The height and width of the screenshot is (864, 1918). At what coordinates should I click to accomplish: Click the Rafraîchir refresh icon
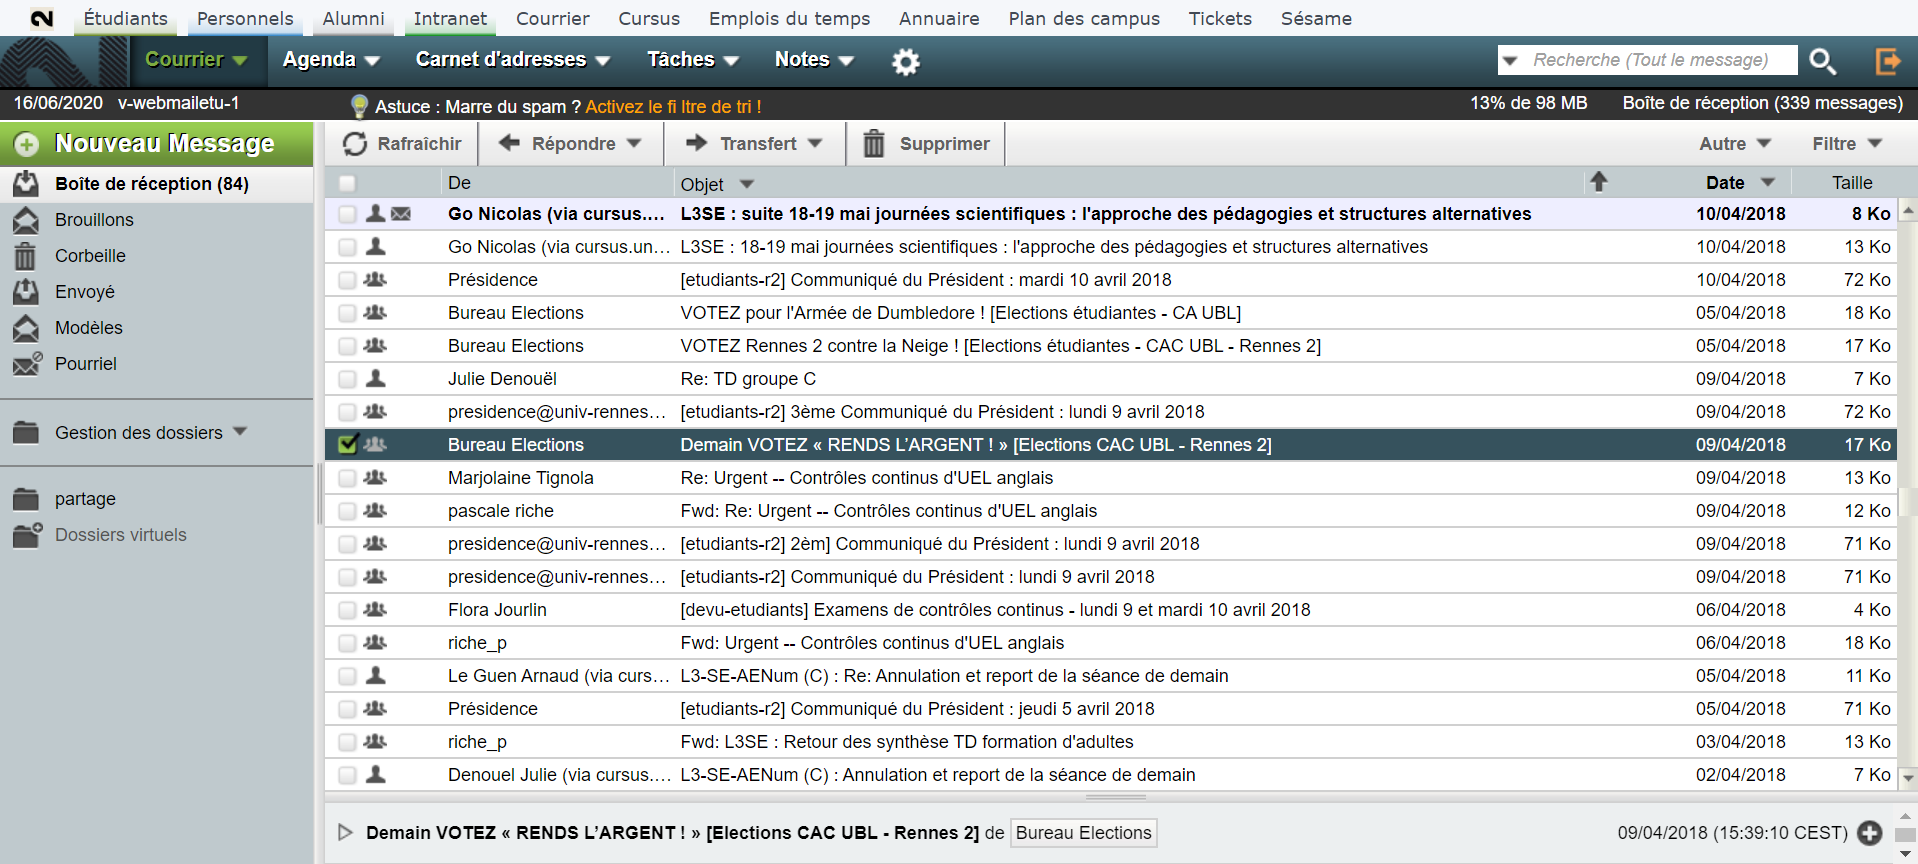(x=355, y=144)
